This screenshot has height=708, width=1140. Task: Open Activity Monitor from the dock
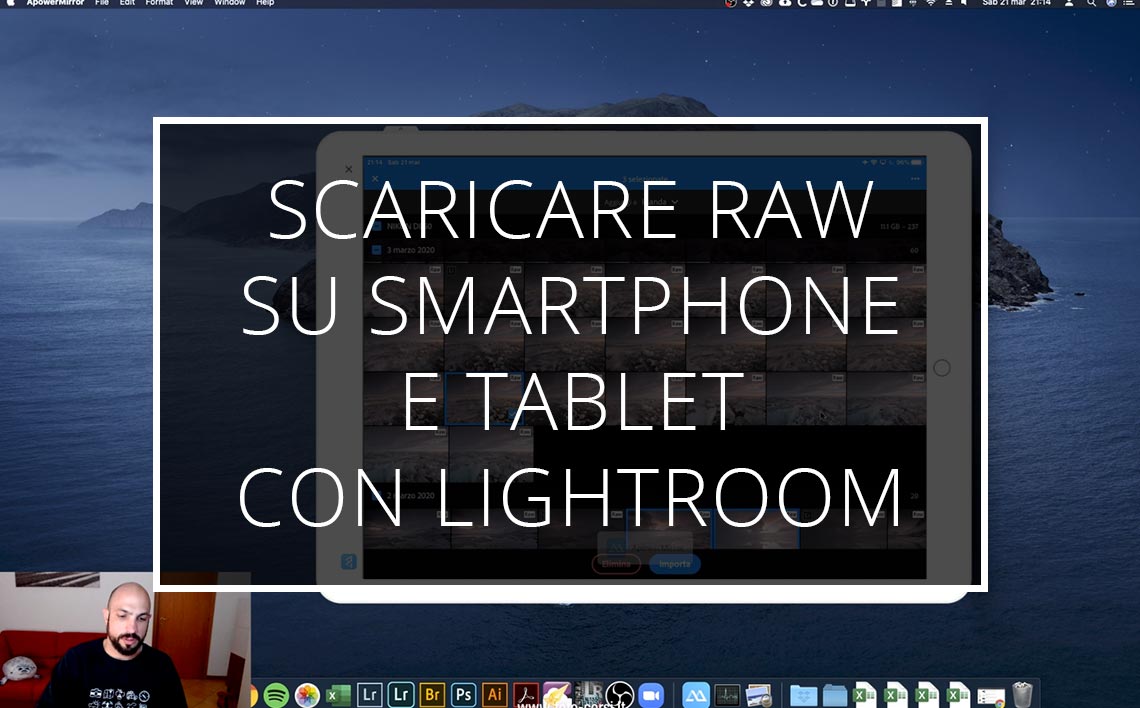coord(727,696)
